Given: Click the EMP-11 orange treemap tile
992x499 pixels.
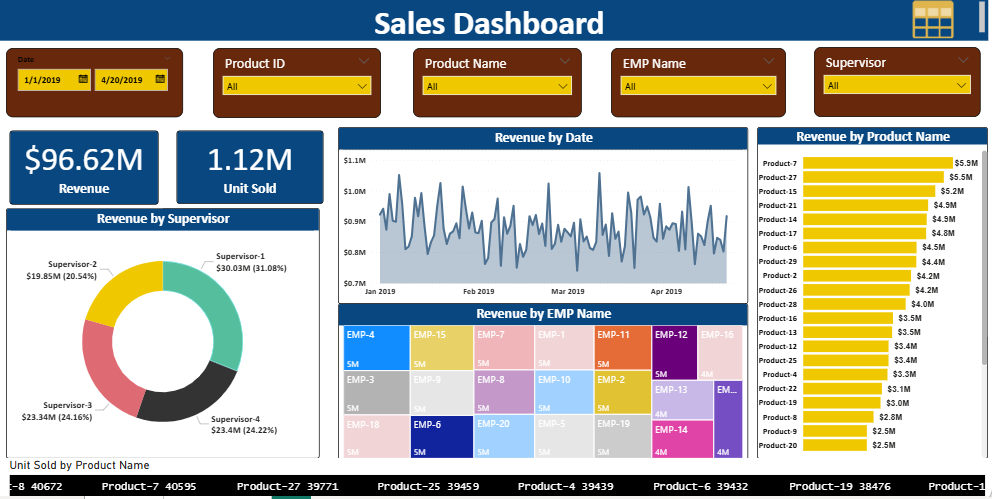Looking at the screenshot, I should pyautogui.click(x=622, y=347).
